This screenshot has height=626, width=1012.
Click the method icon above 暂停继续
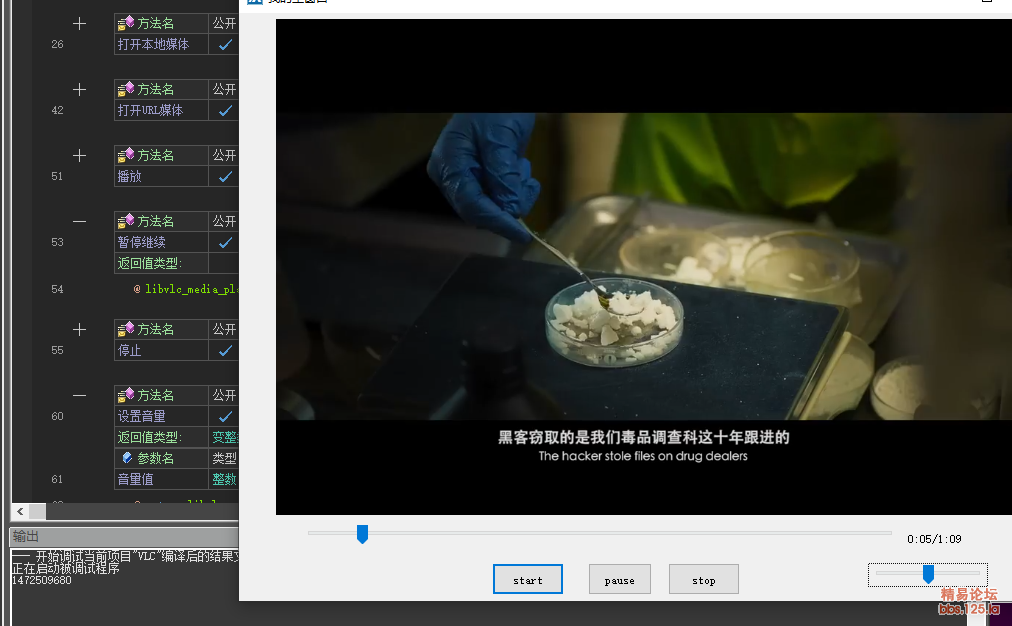pos(125,221)
